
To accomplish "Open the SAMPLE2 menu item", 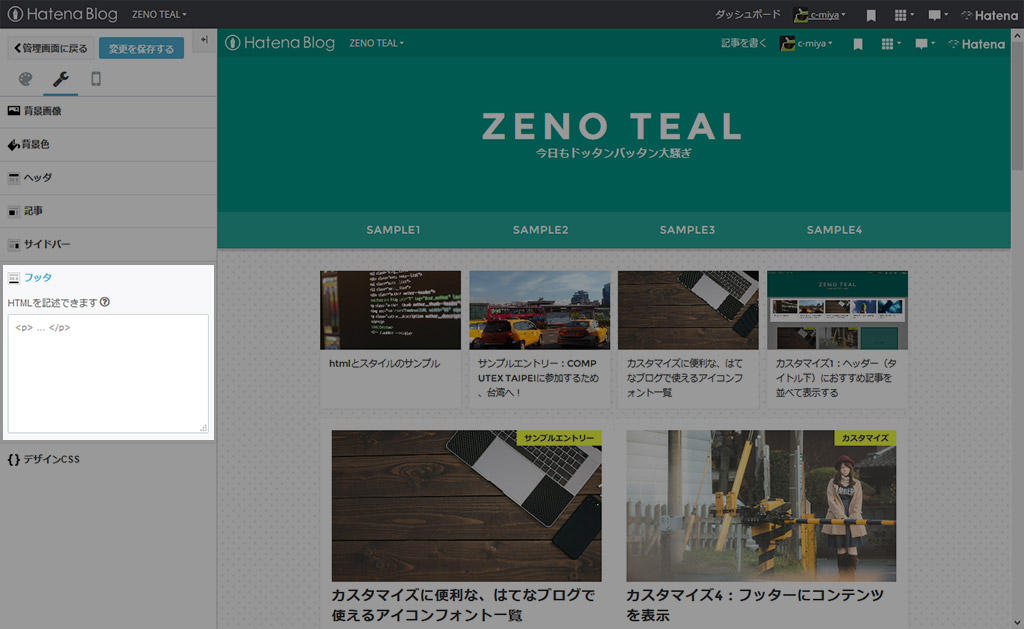I will tap(540, 230).
